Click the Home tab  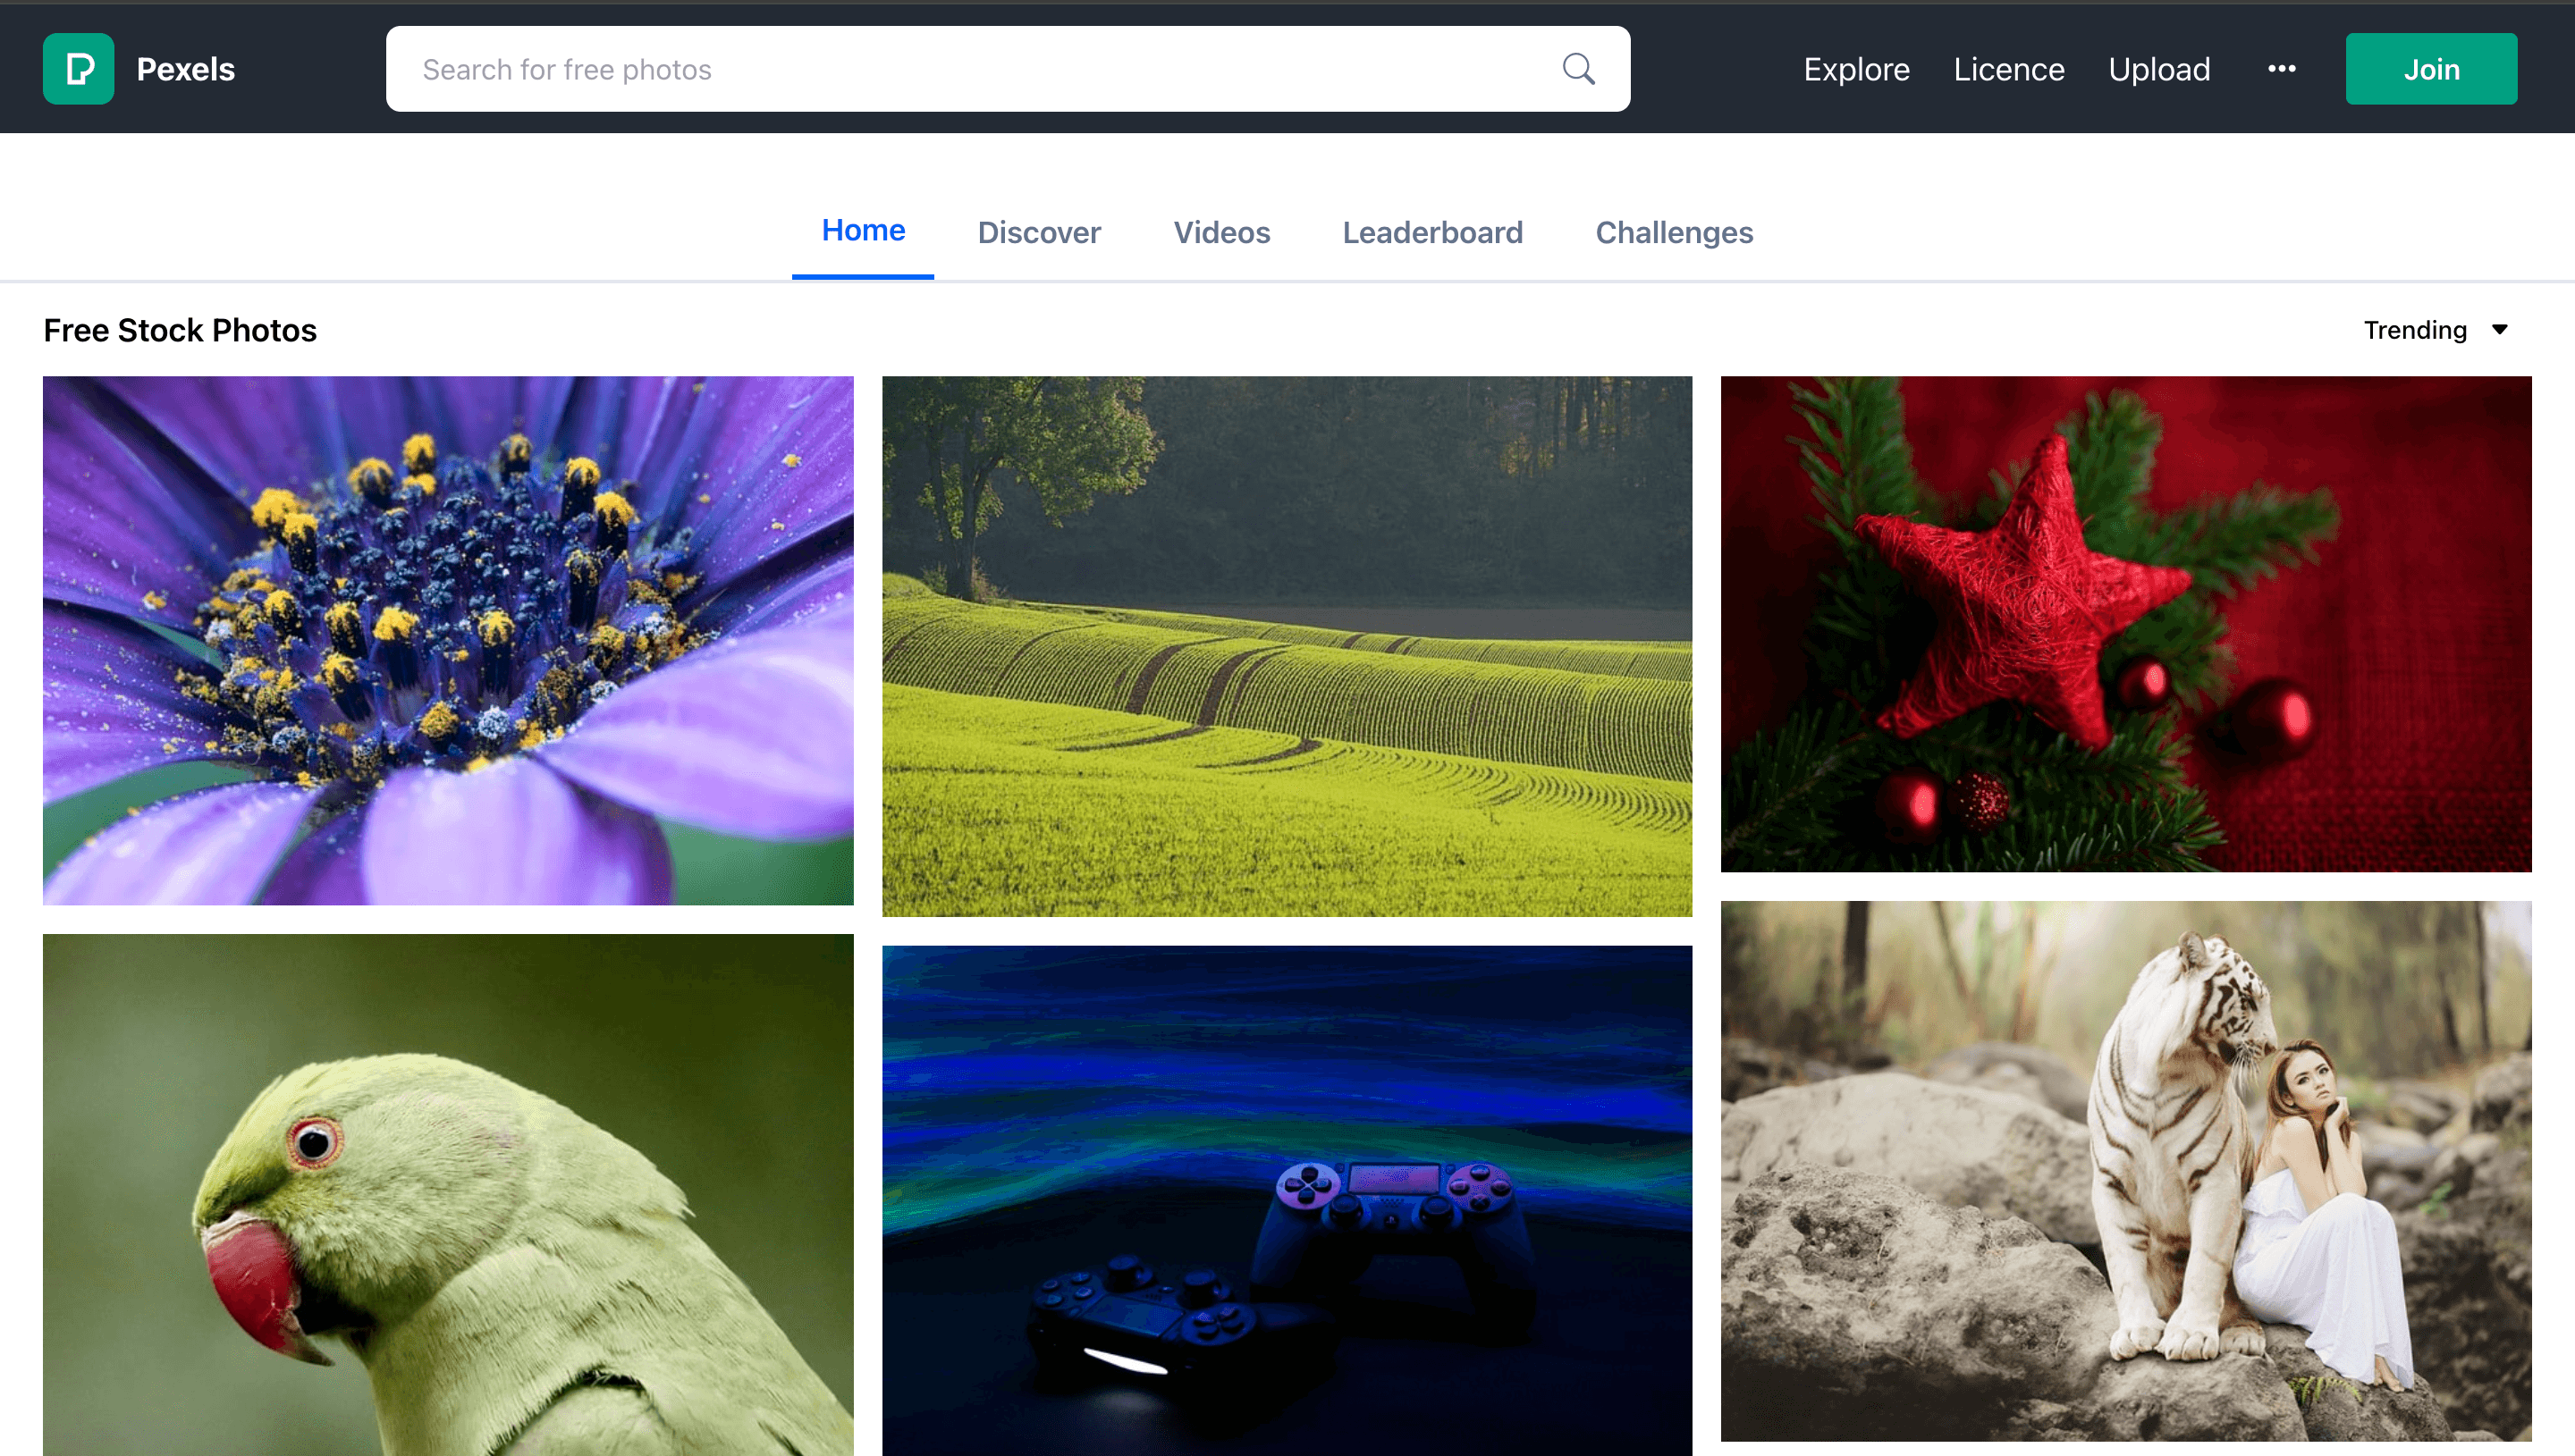pyautogui.click(x=863, y=230)
